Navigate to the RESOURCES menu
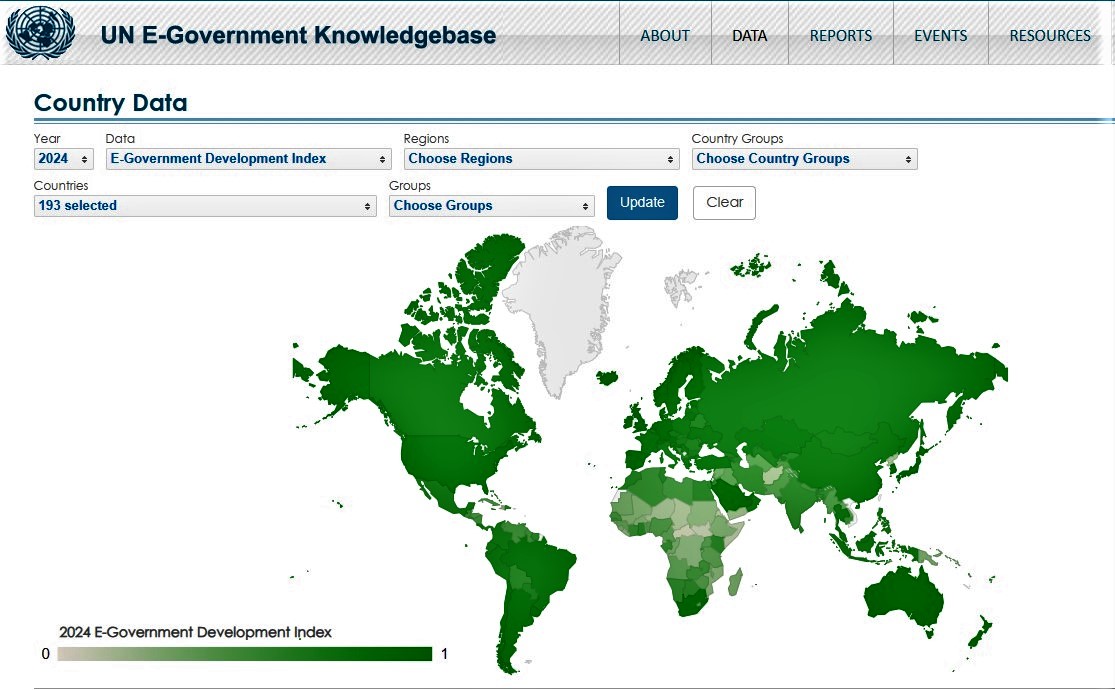Screen dimensions: 1115x690 point(1050,35)
